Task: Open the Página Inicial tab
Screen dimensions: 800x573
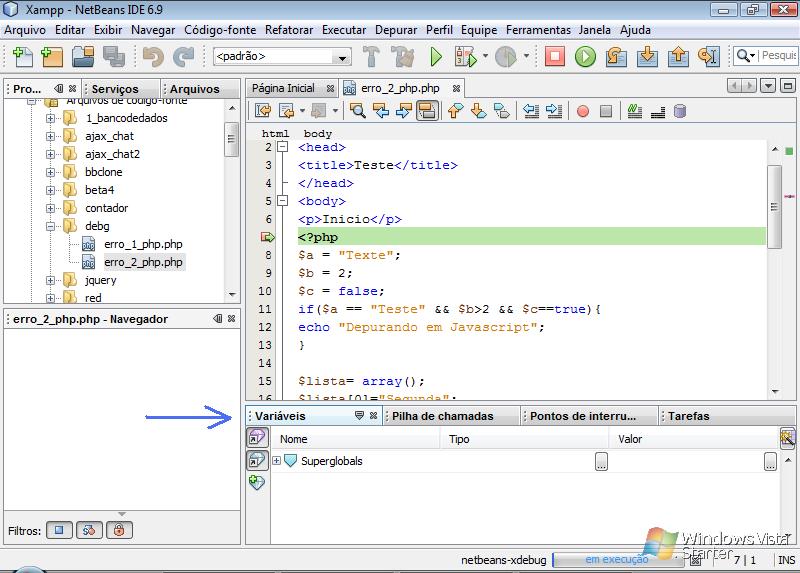Action: tap(283, 88)
